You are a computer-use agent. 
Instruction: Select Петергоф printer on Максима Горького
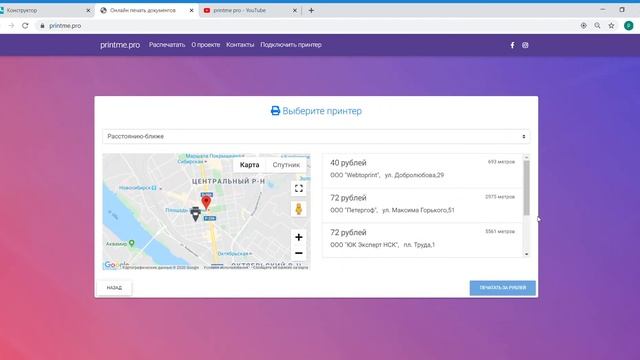tap(422, 205)
